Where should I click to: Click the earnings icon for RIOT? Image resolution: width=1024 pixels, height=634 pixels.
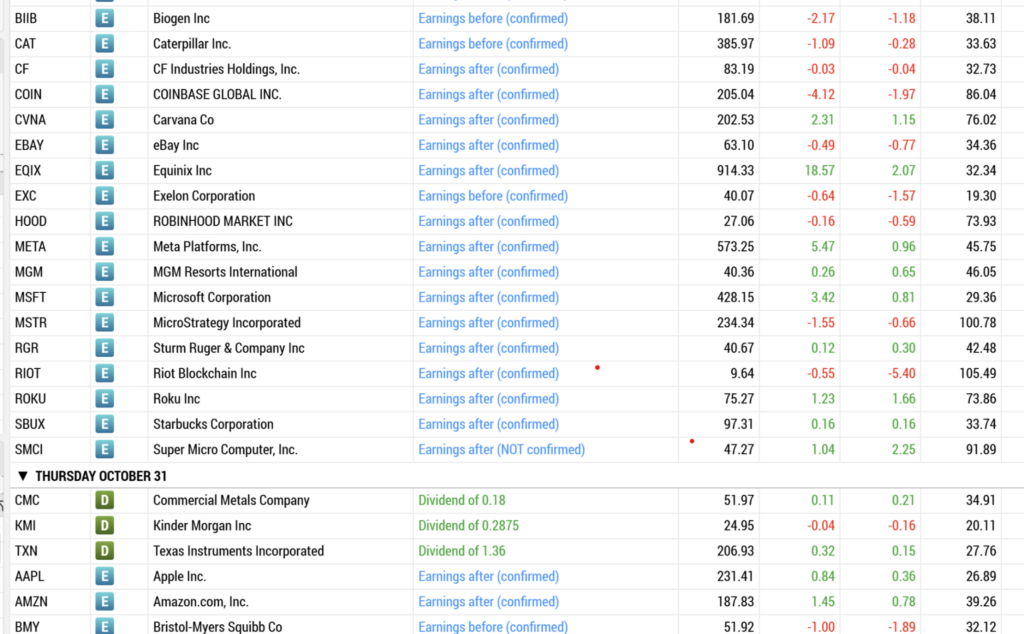pyautogui.click(x=104, y=373)
